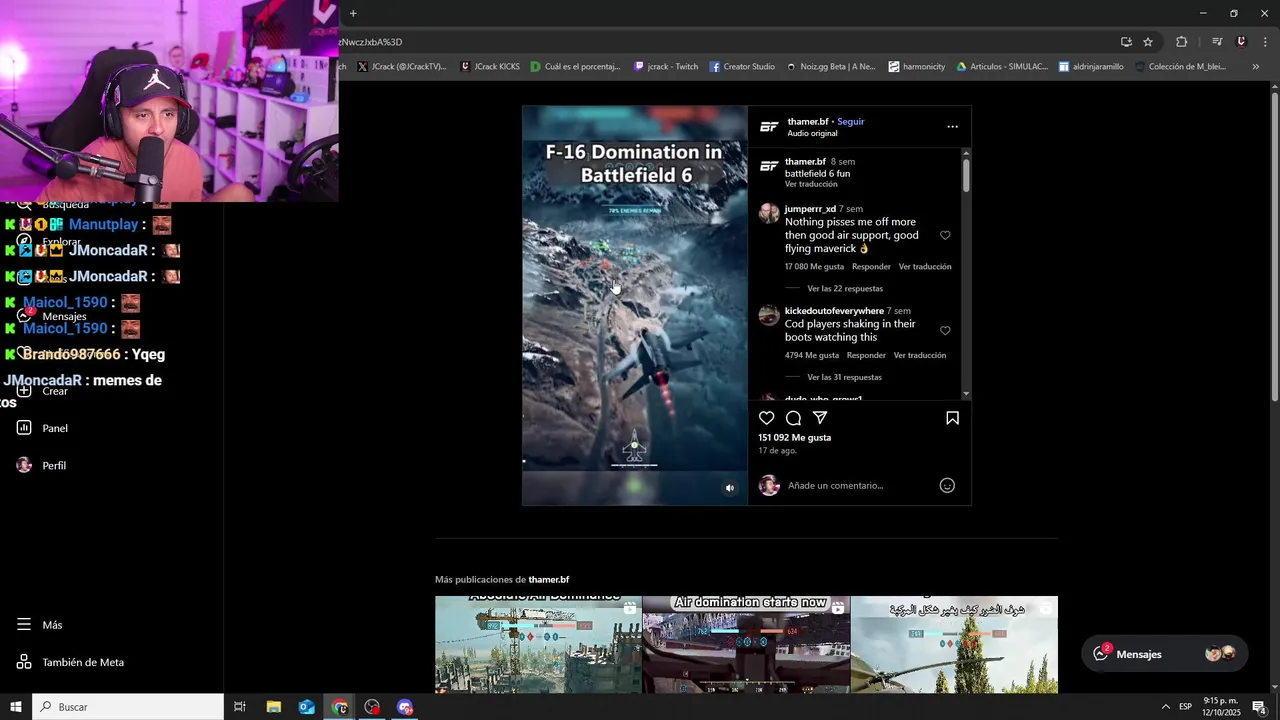Image resolution: width=1280 pixels, height=720 pixels.
Task: Show hidden system tray icons
Action: click(1165, 707)
